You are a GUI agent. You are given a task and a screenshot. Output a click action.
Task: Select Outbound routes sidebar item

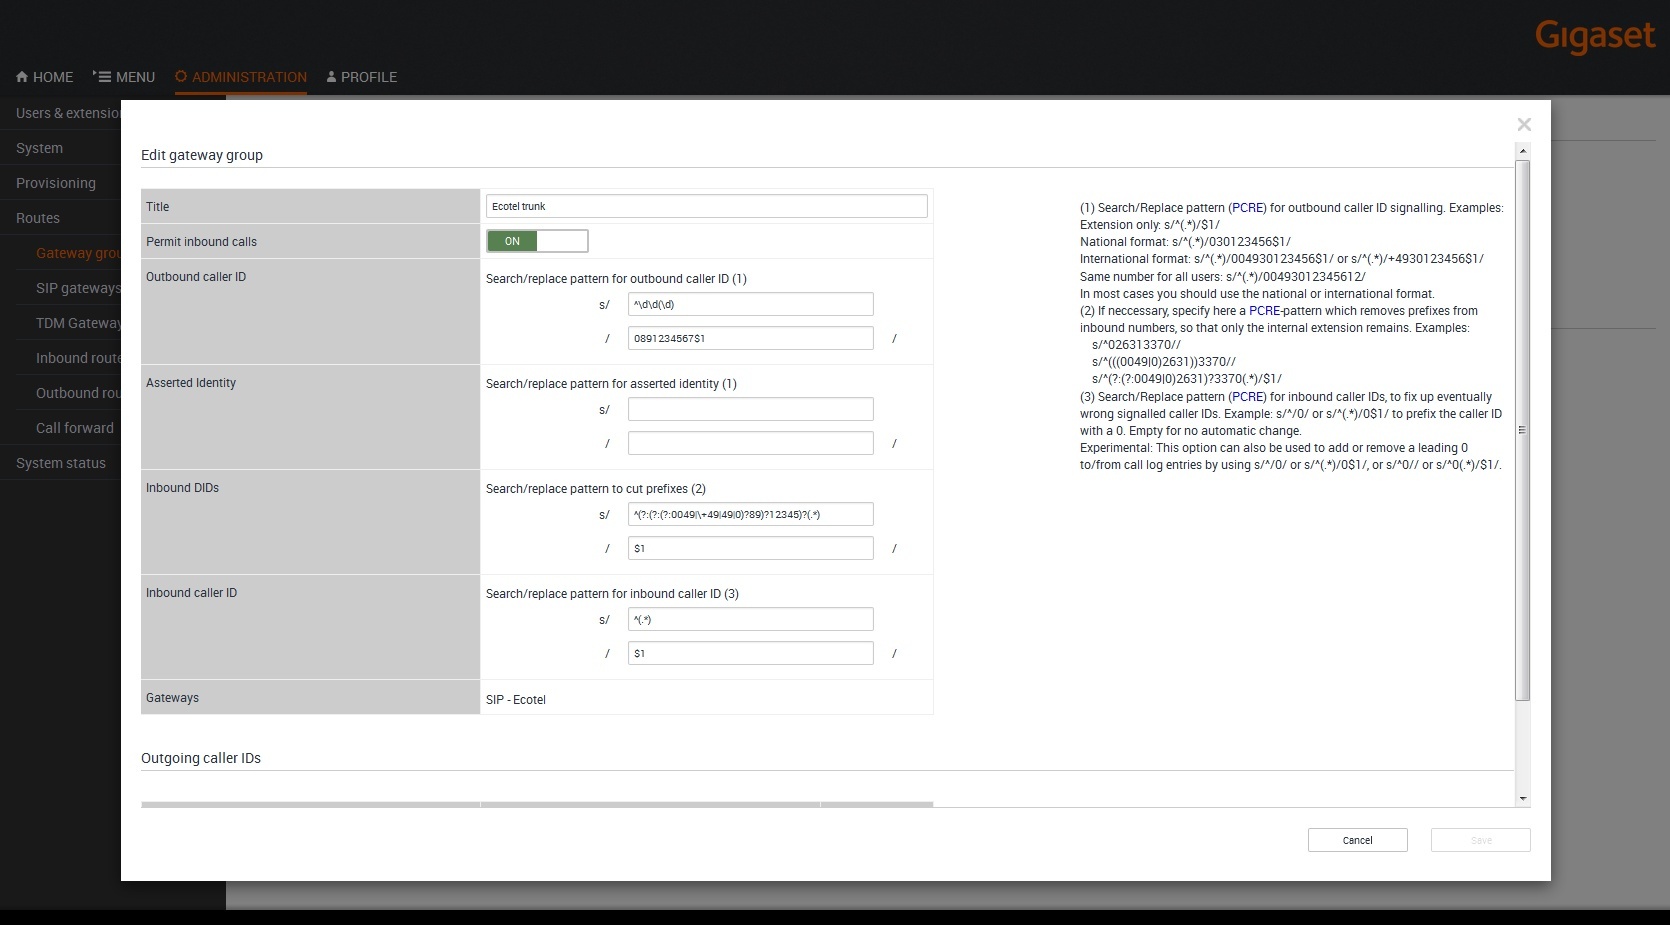(78, 393)
